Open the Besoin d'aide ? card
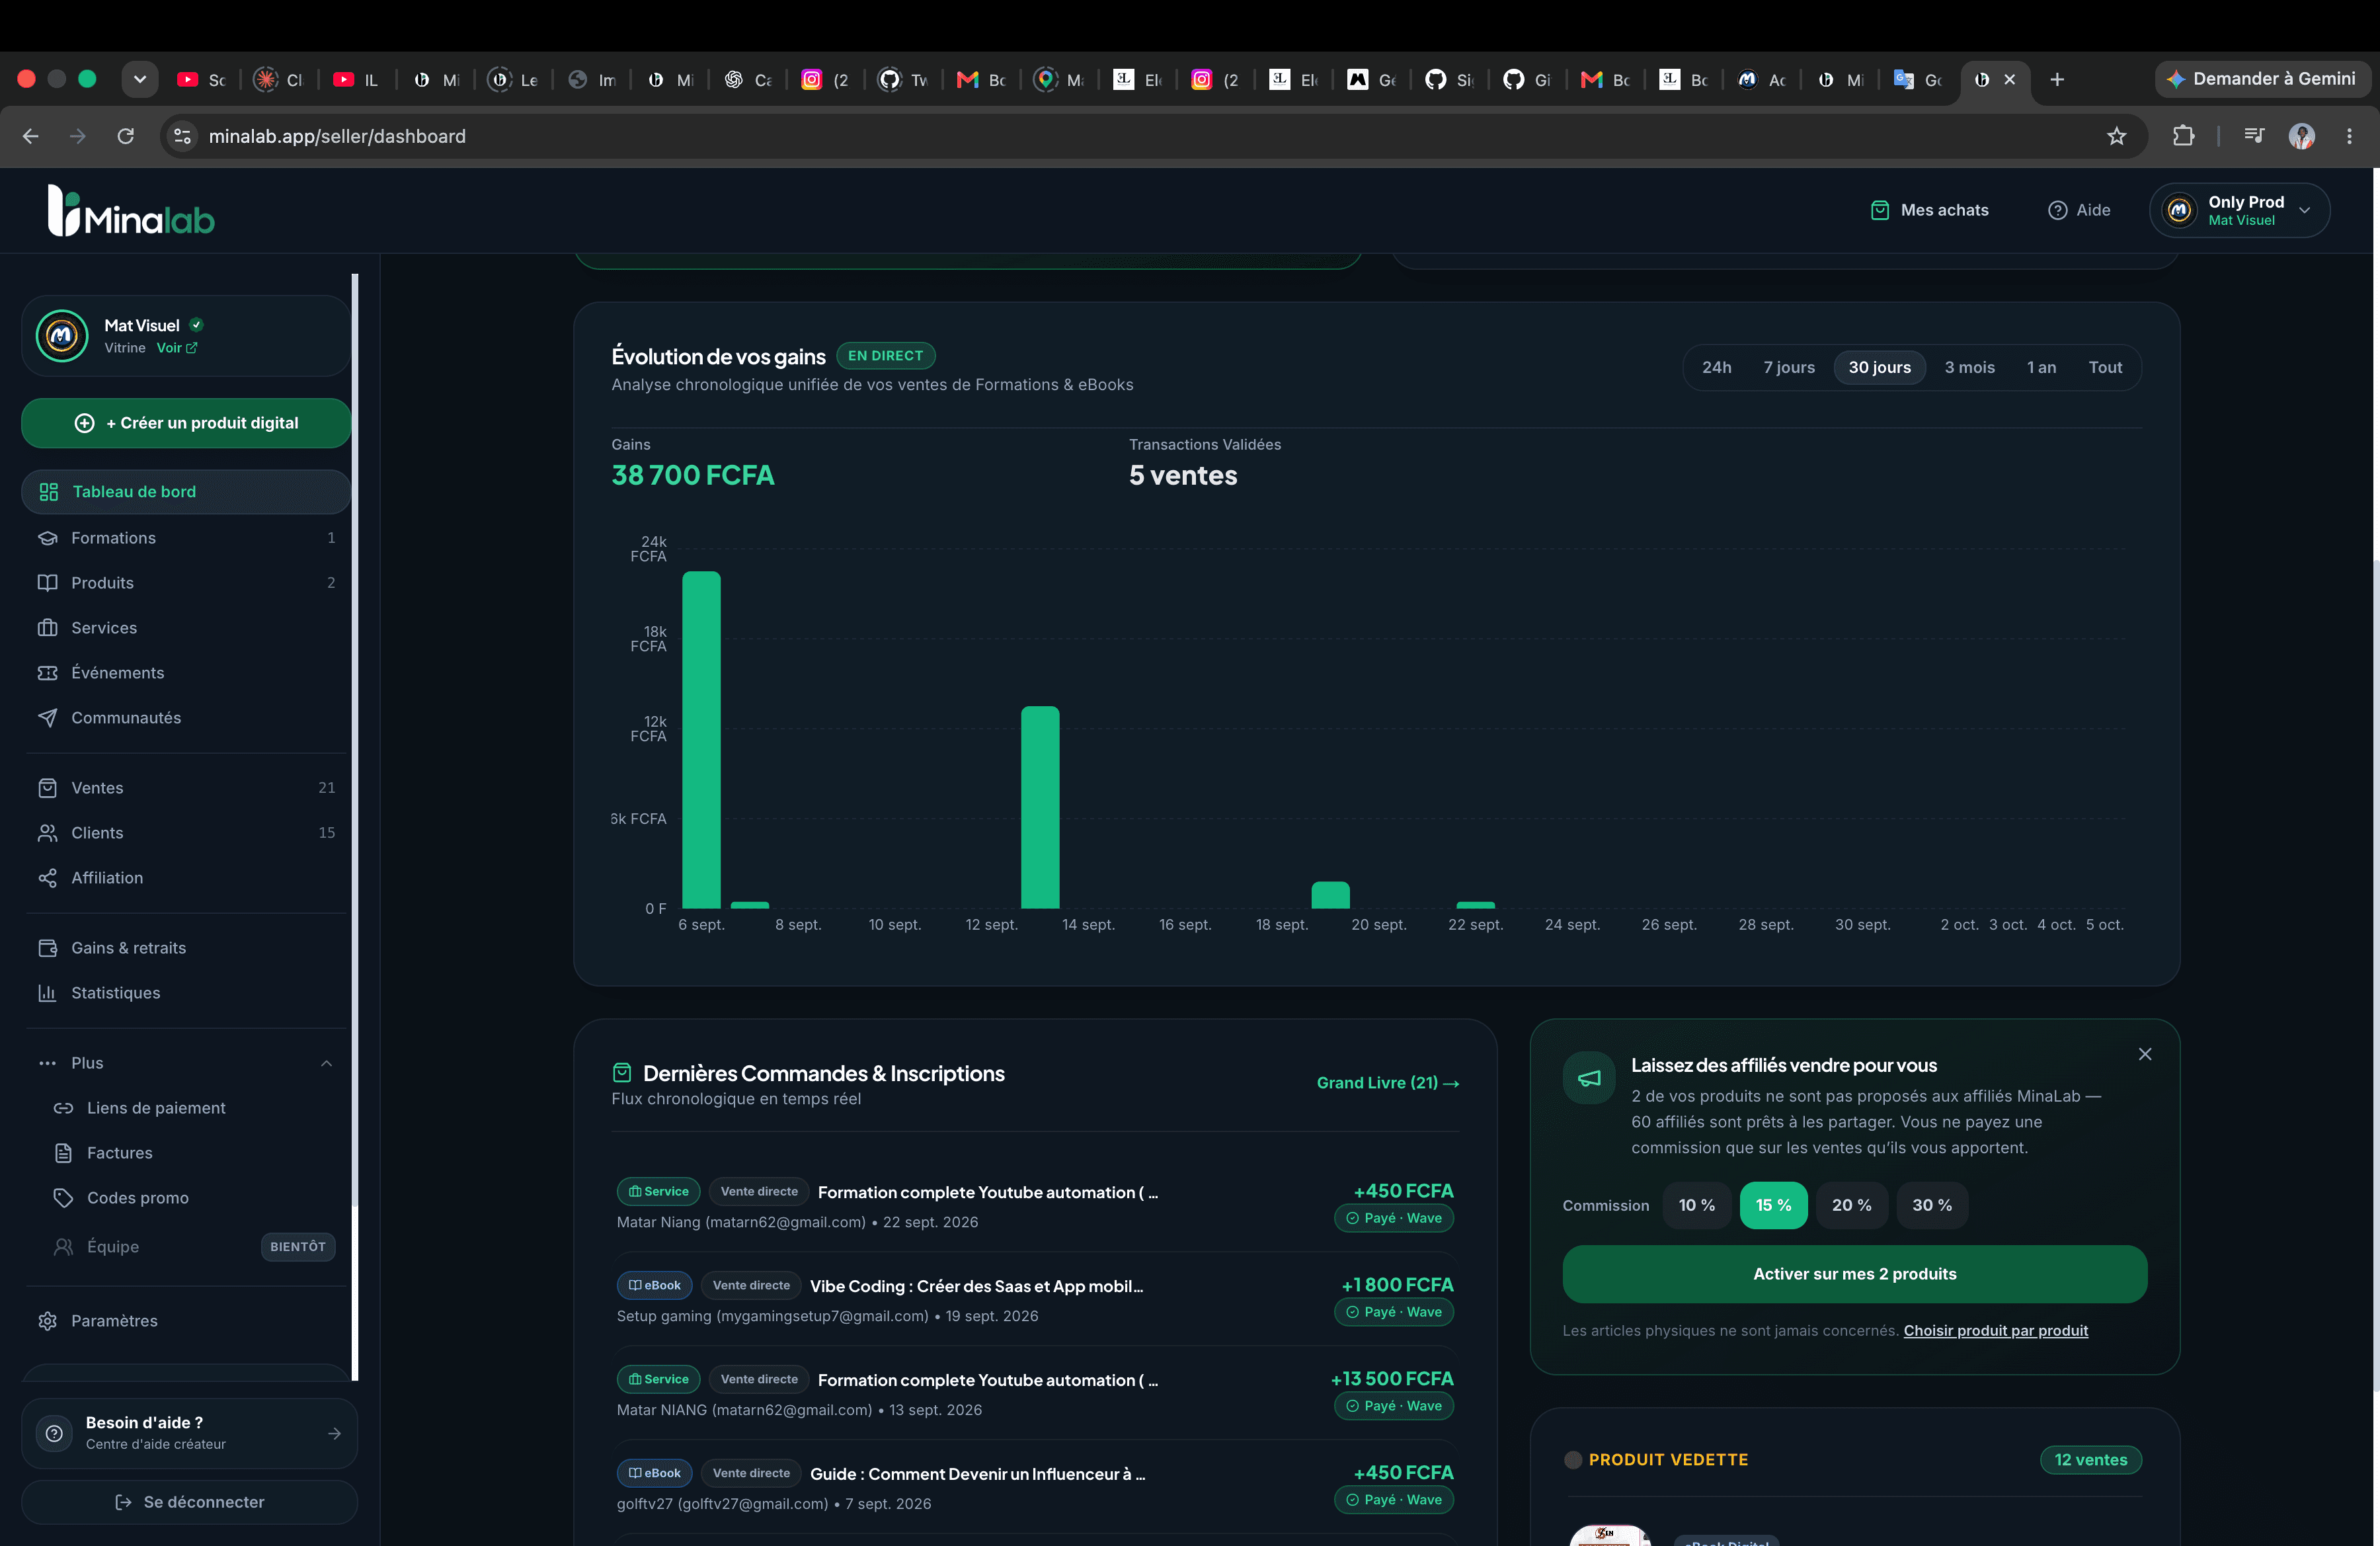2380x1546 pixels. 190,1433
